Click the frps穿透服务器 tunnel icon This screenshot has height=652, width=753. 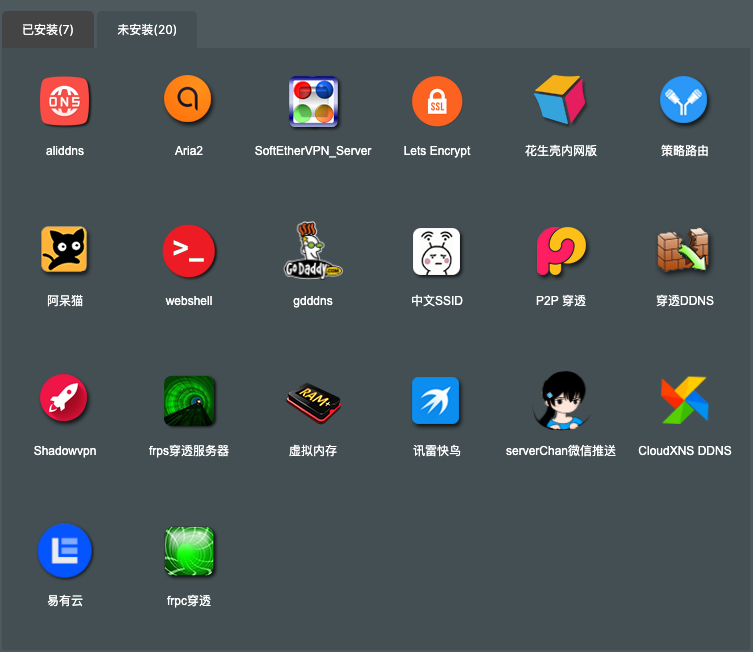pyautogui.click(x=189, y=401)
